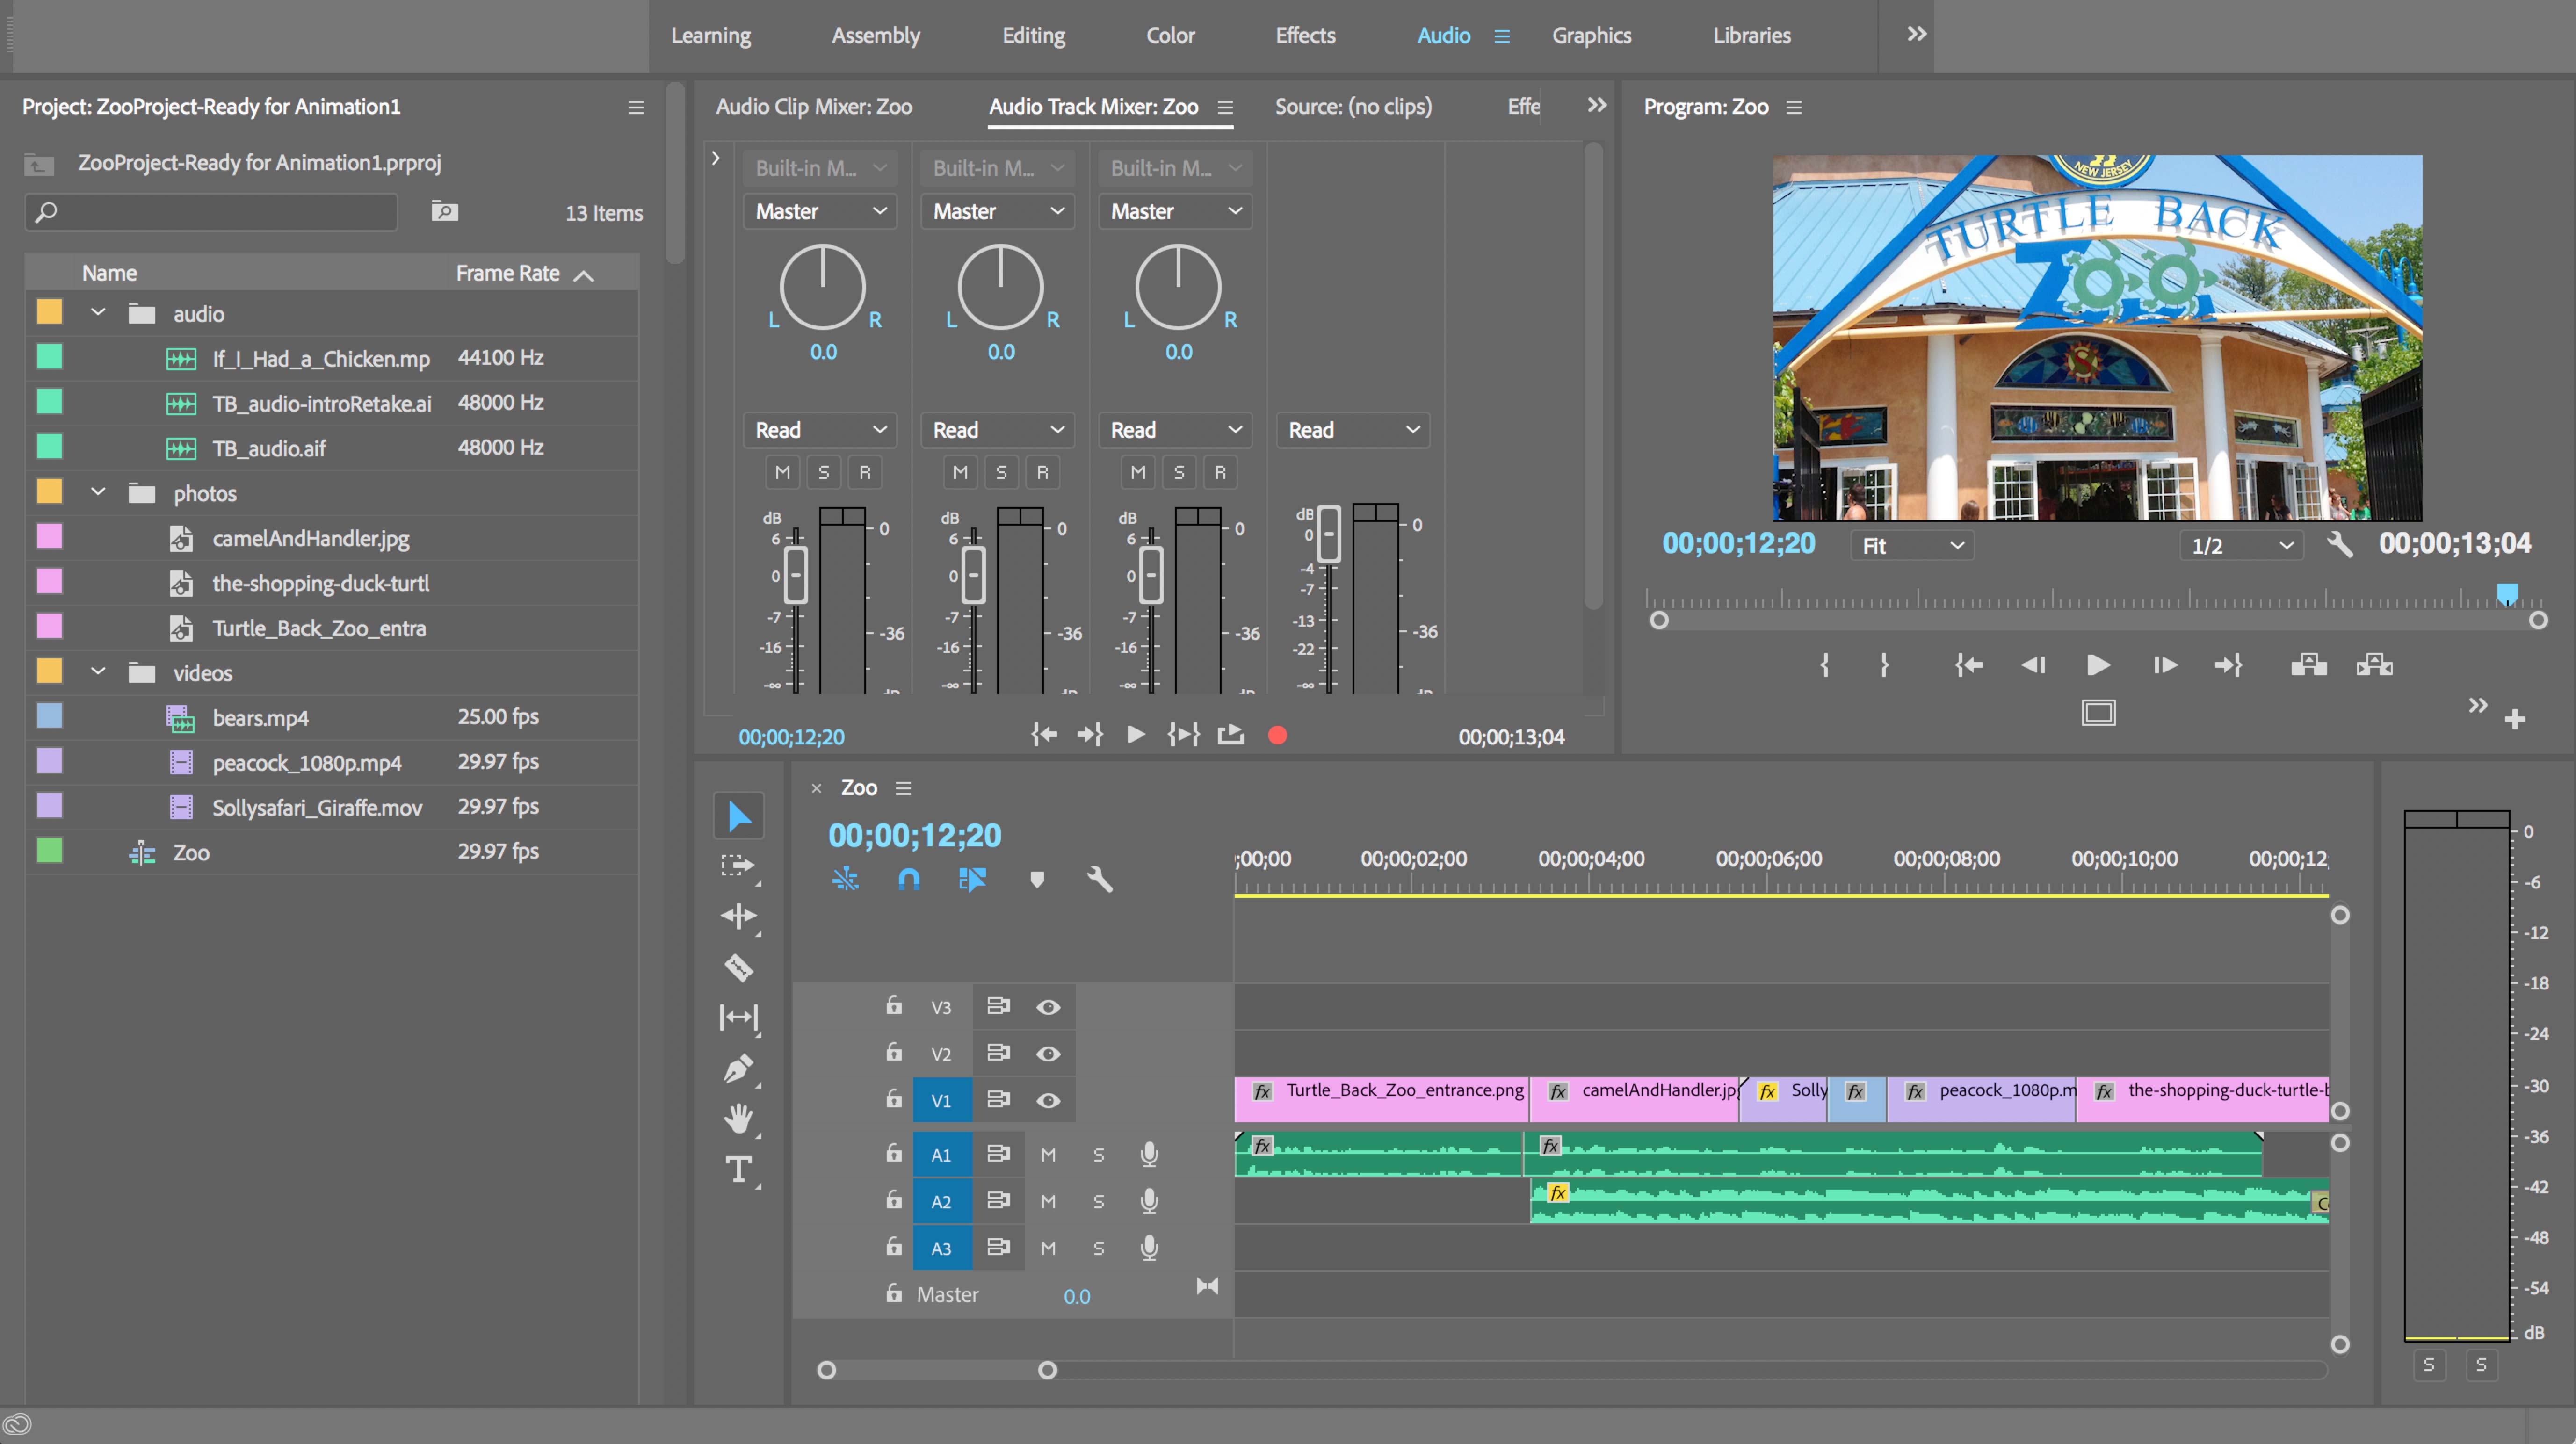Screen dimensions: 2576x1444
Task: Click the timeline wrench display settings
Action: tap(1099, 879)
